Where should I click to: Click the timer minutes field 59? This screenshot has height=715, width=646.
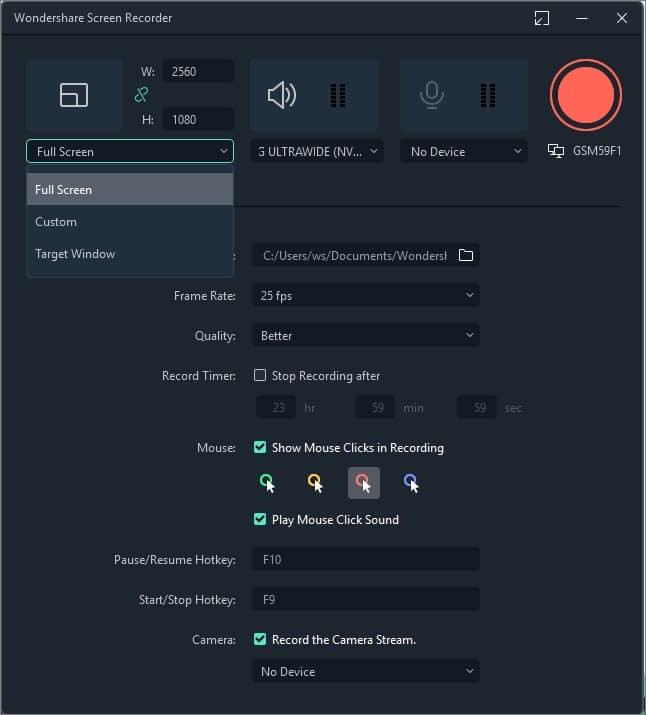pos(375,407)
